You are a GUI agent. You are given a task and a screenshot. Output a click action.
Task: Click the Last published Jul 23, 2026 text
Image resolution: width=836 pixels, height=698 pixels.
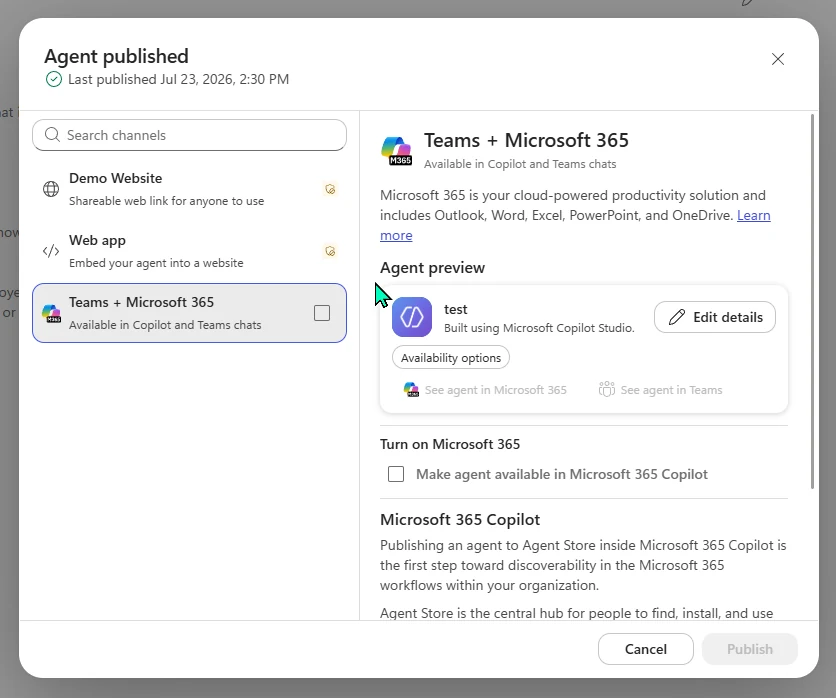tap(179, 79)
